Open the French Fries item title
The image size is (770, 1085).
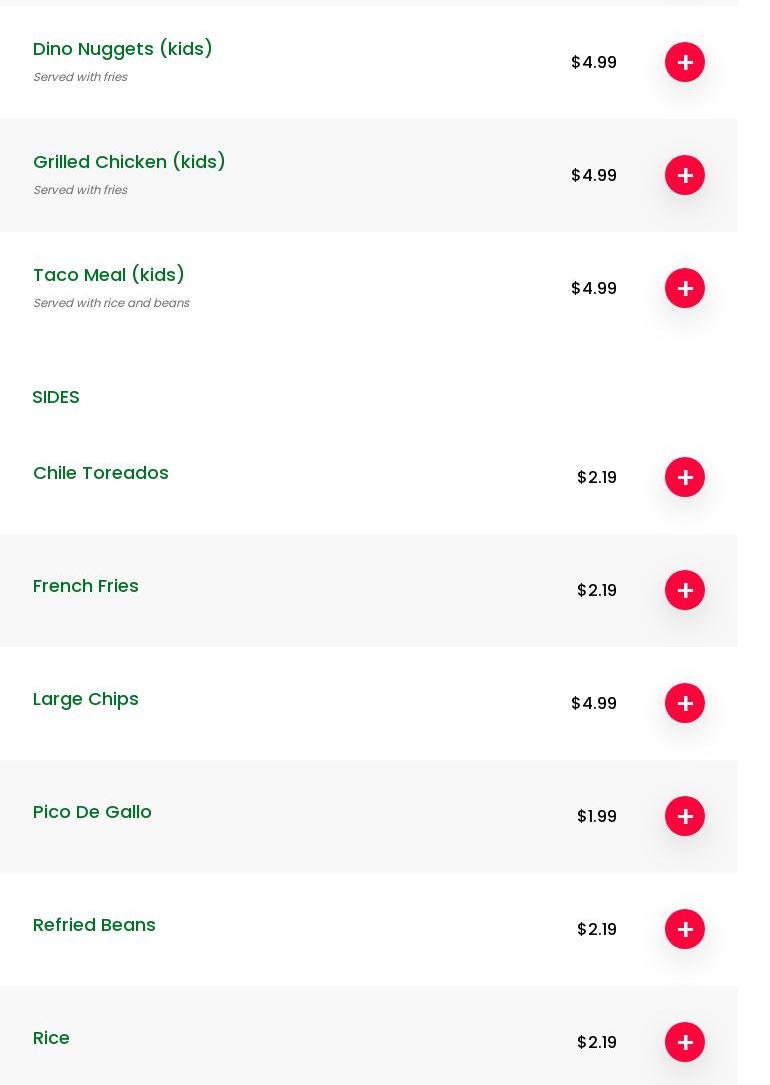tap(86, 586)
